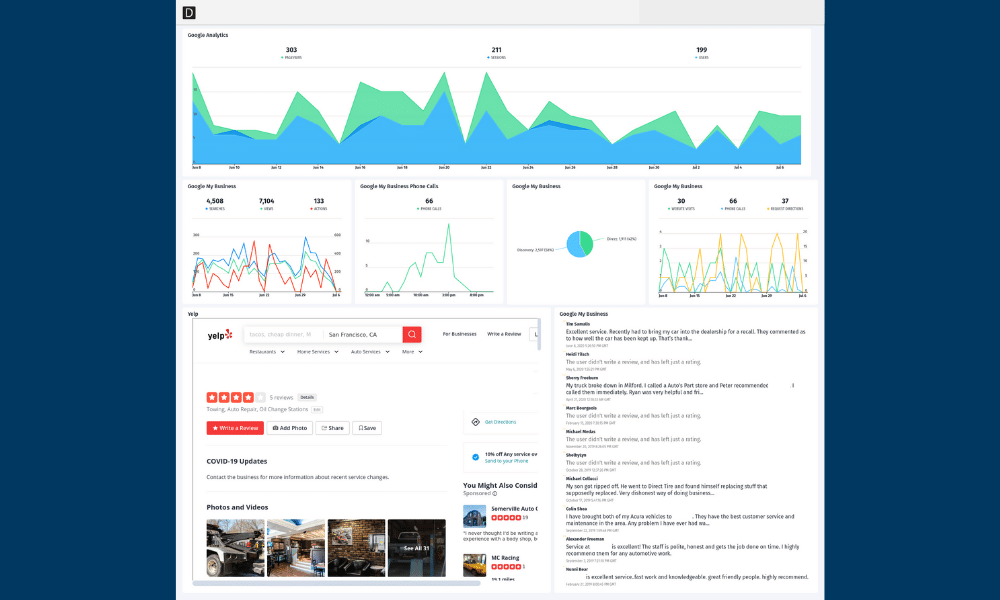The image size is (1000, 600).
Task: Click the pie chart in Google My Business
Action: [580, 244]
